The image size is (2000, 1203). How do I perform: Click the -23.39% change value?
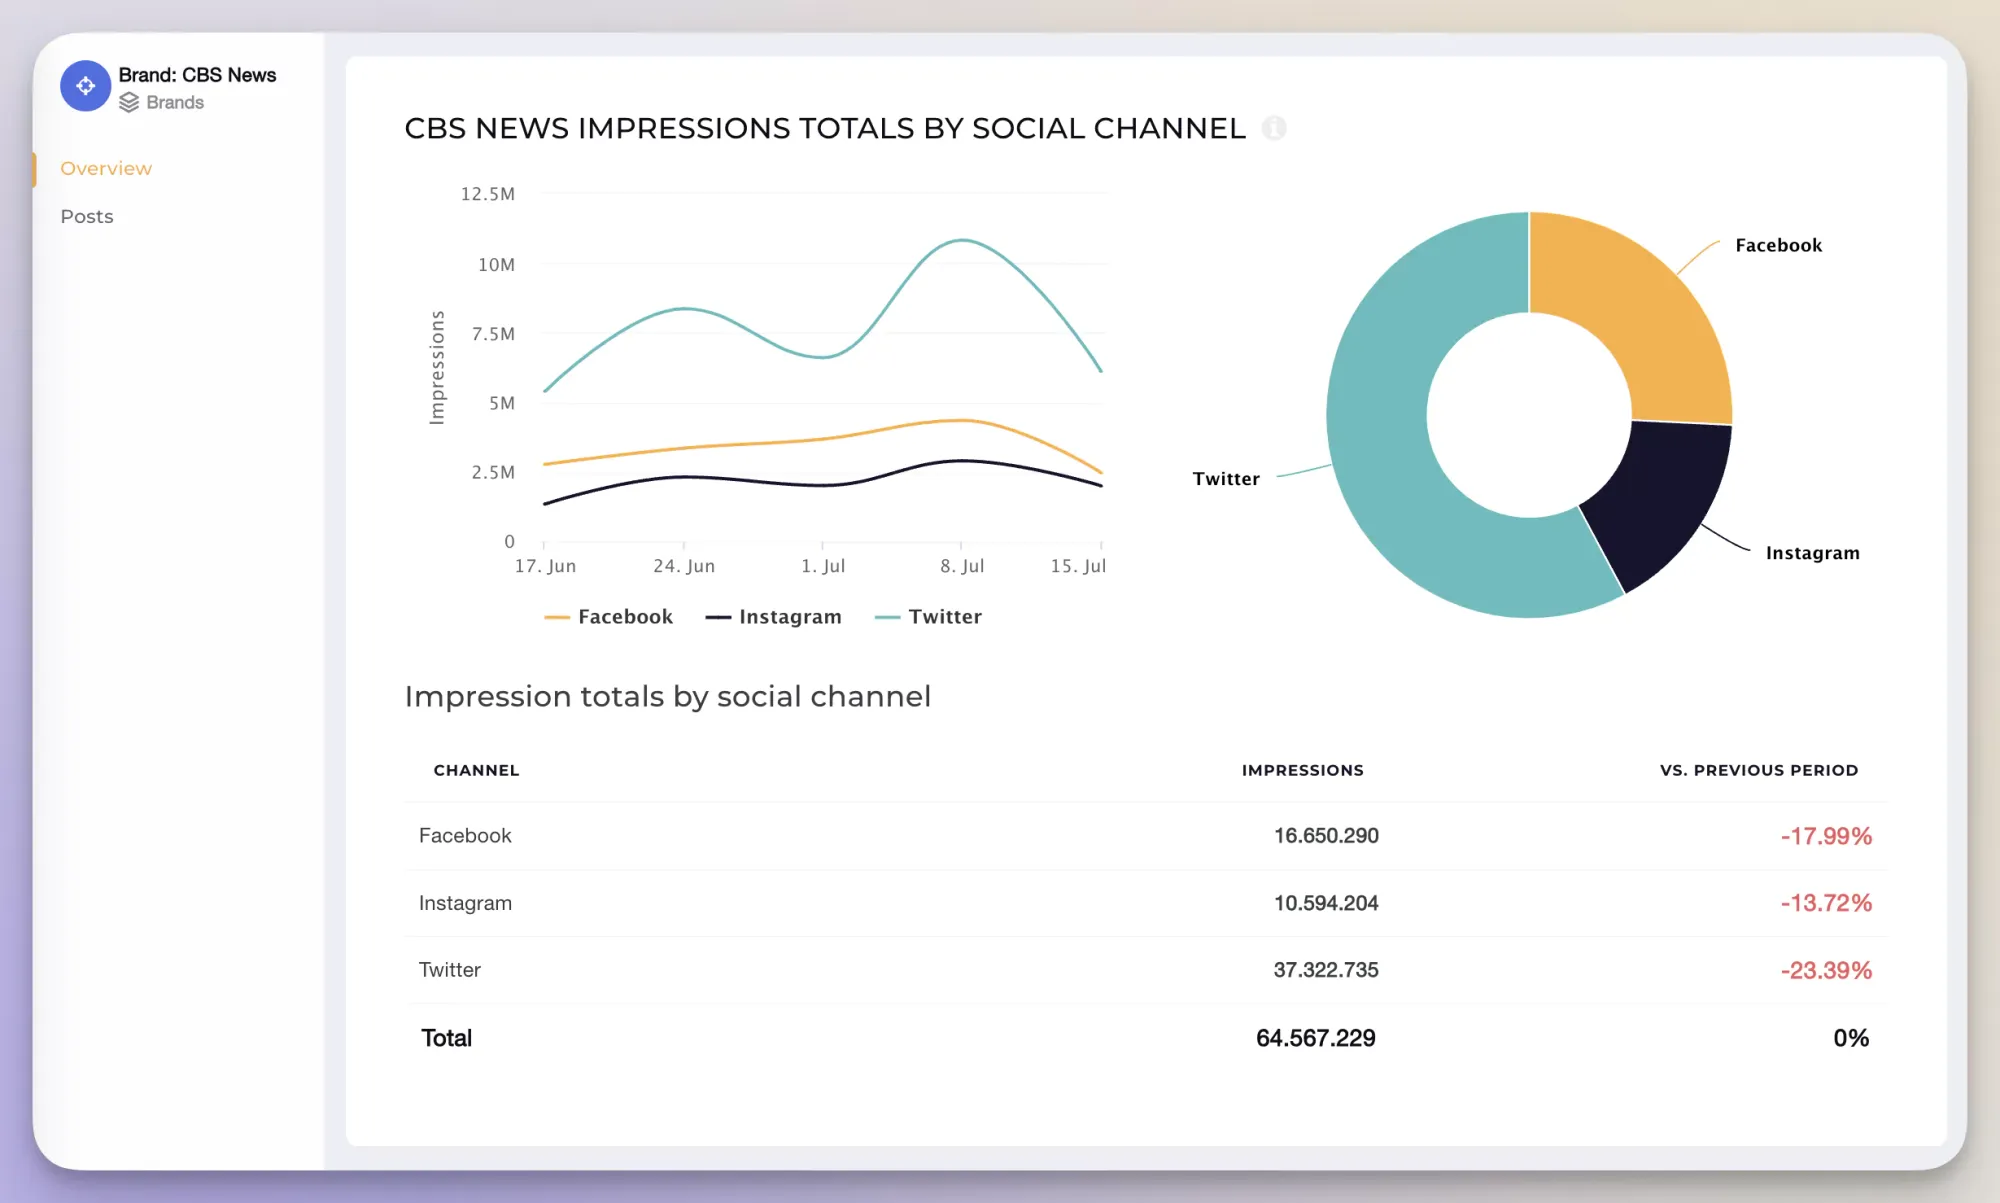pos(1826,970)
